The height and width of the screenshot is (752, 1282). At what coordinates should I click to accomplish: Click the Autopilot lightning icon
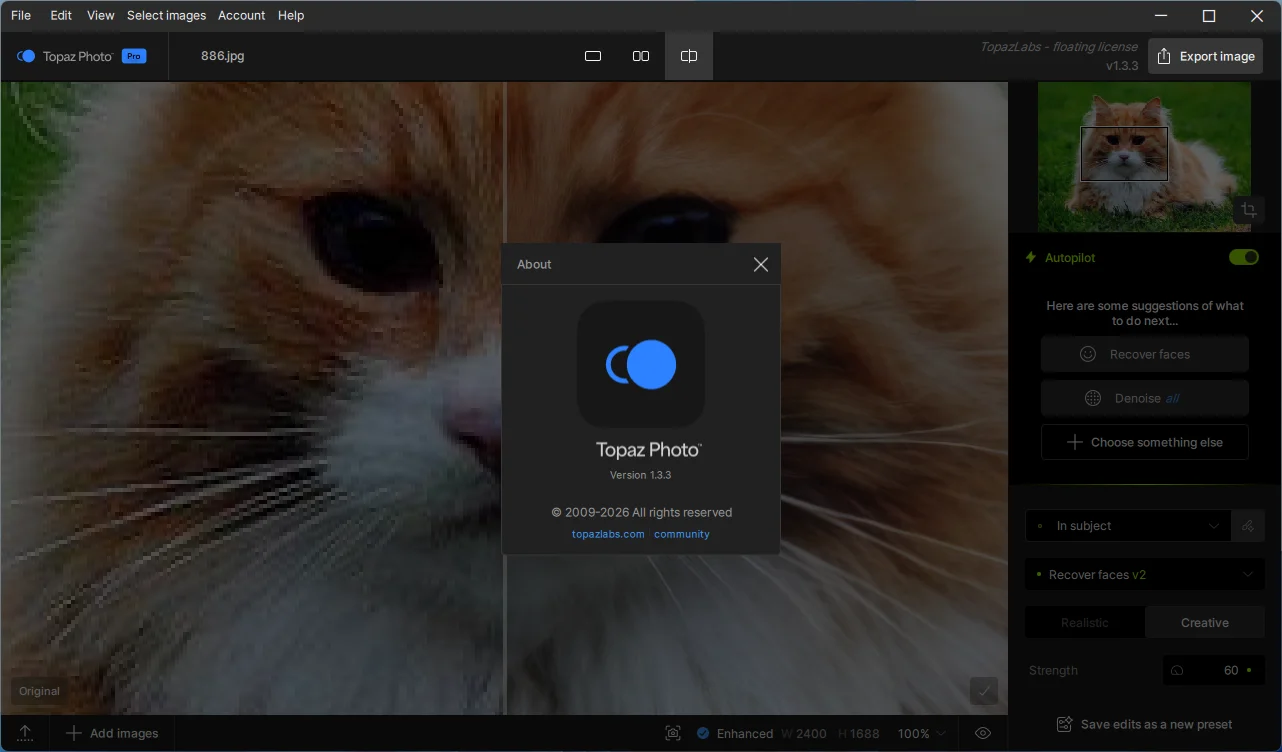tap(1031, 258)
